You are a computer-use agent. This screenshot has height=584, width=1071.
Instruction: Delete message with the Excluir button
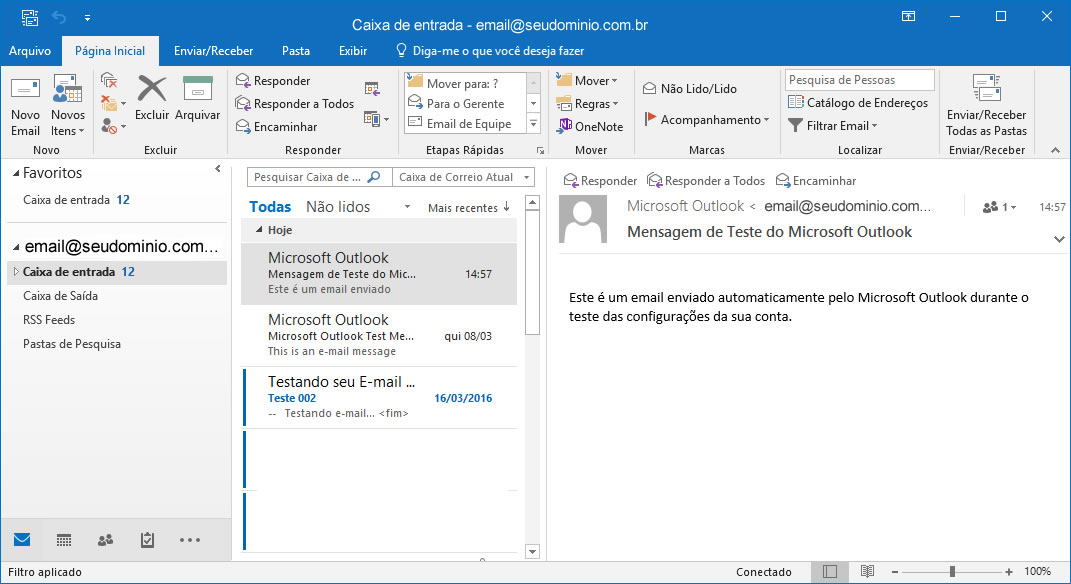[152, 98]
